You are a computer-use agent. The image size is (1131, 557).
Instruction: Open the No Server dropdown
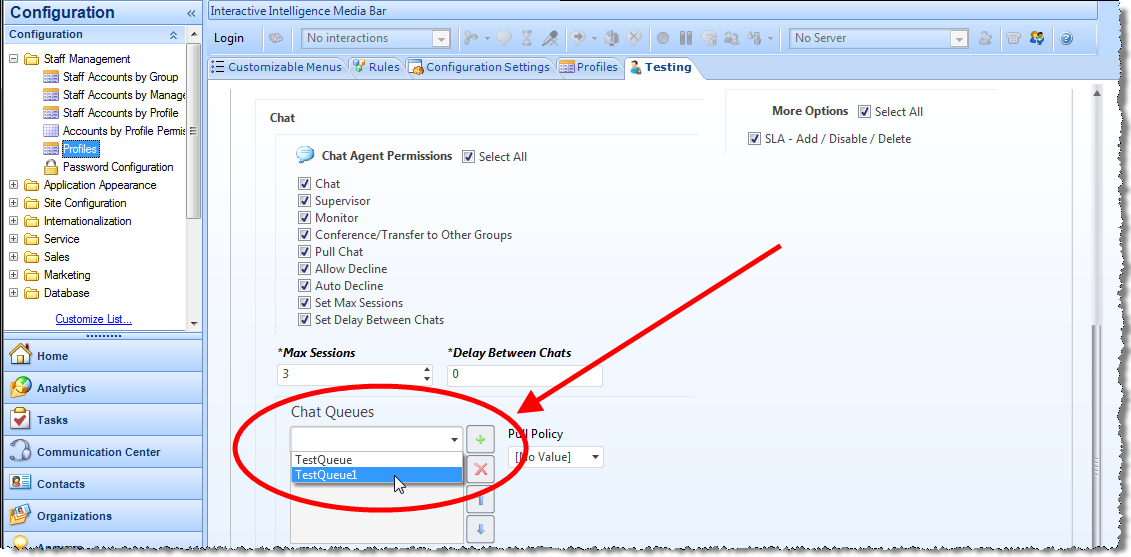tap(959, 39)
